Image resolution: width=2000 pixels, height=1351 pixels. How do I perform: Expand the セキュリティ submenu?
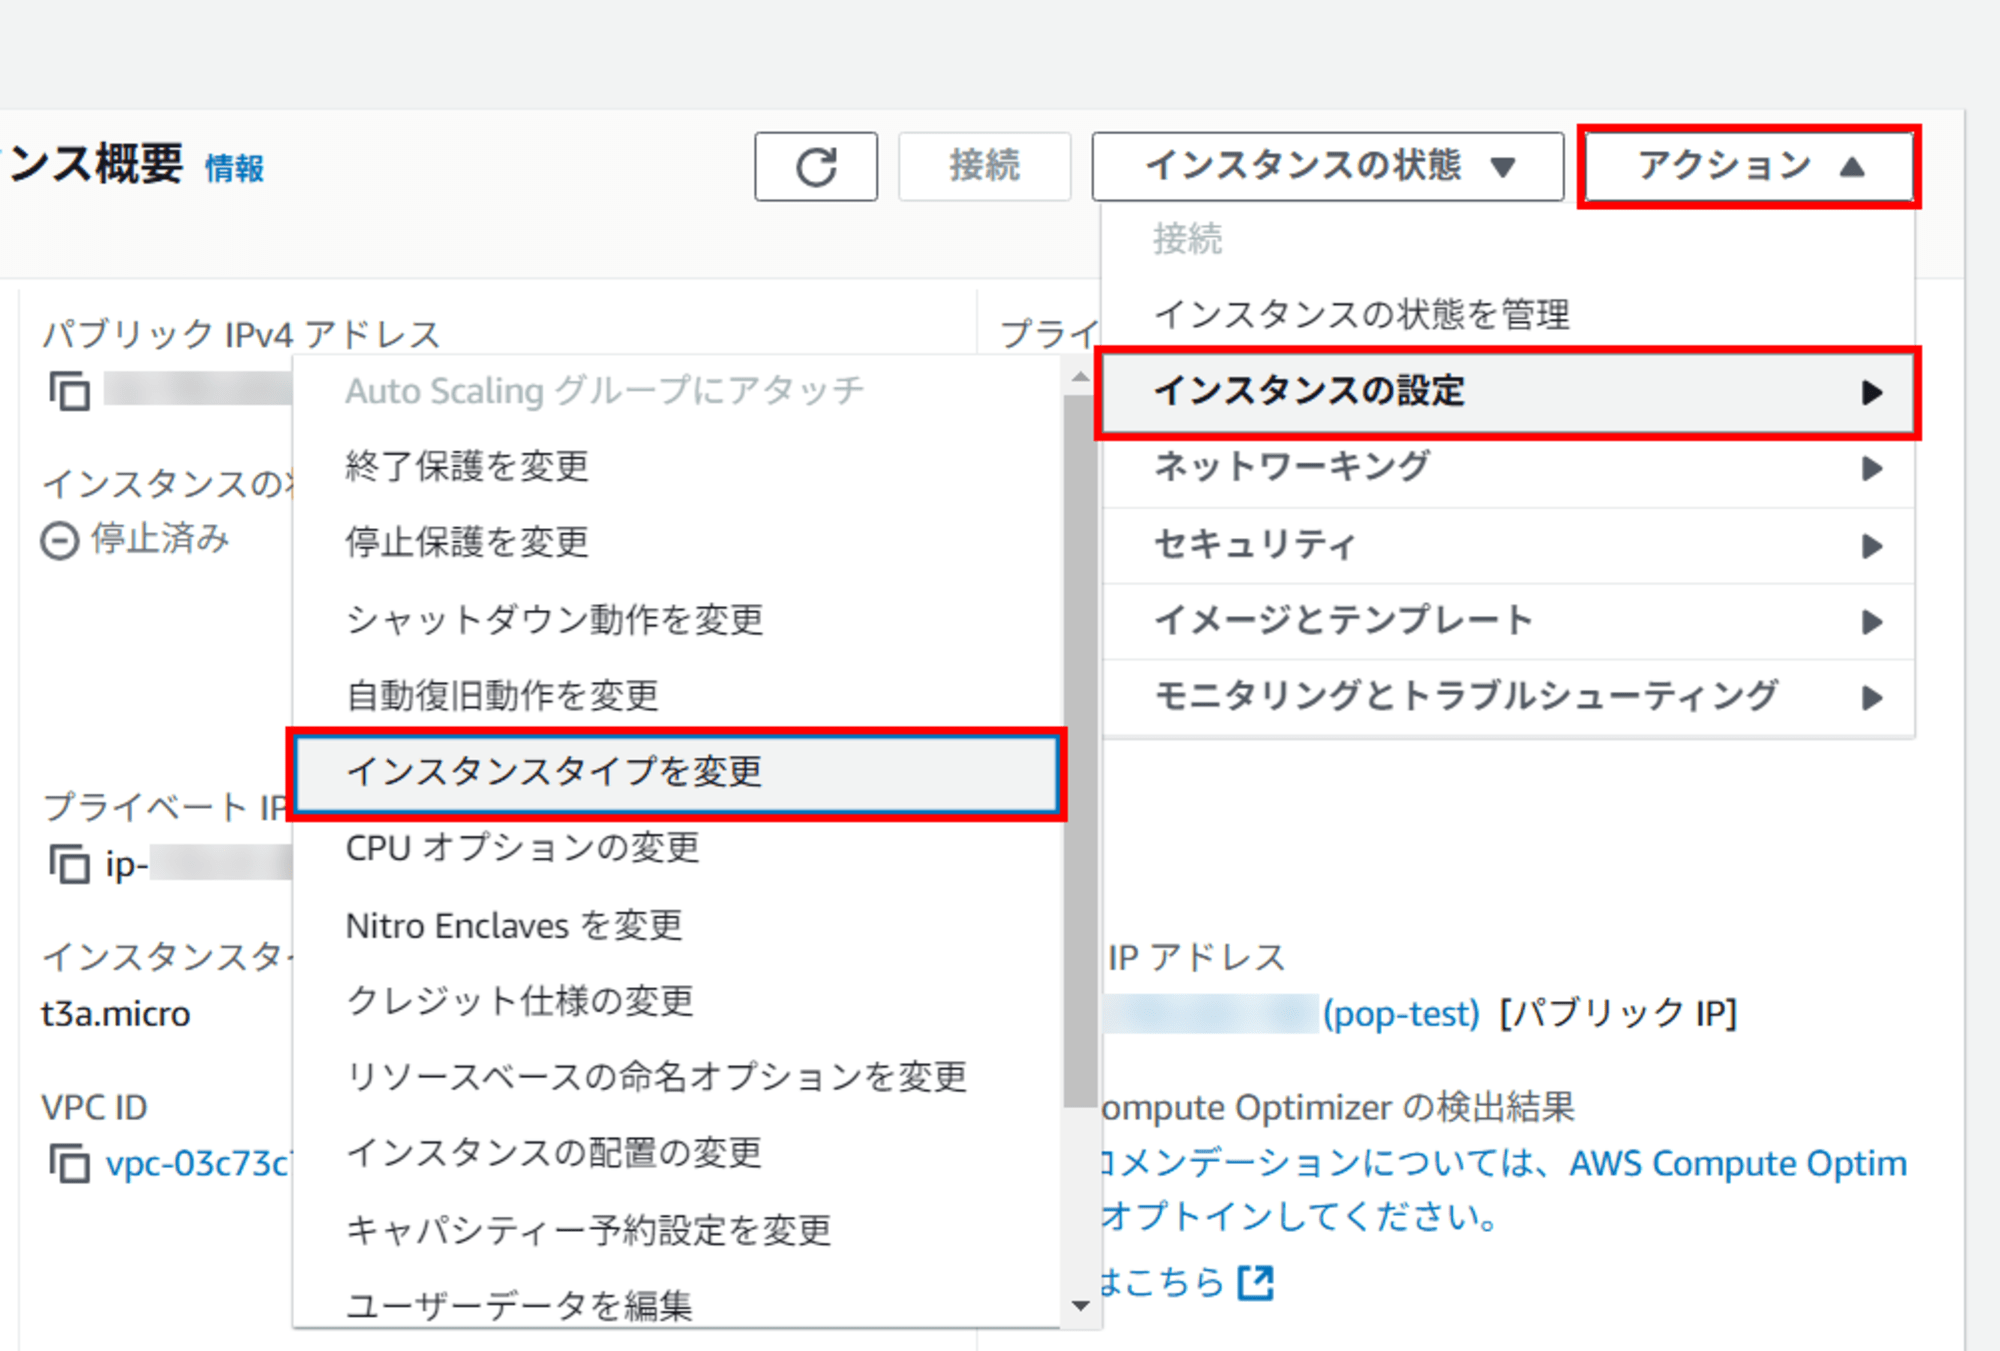1509,545
